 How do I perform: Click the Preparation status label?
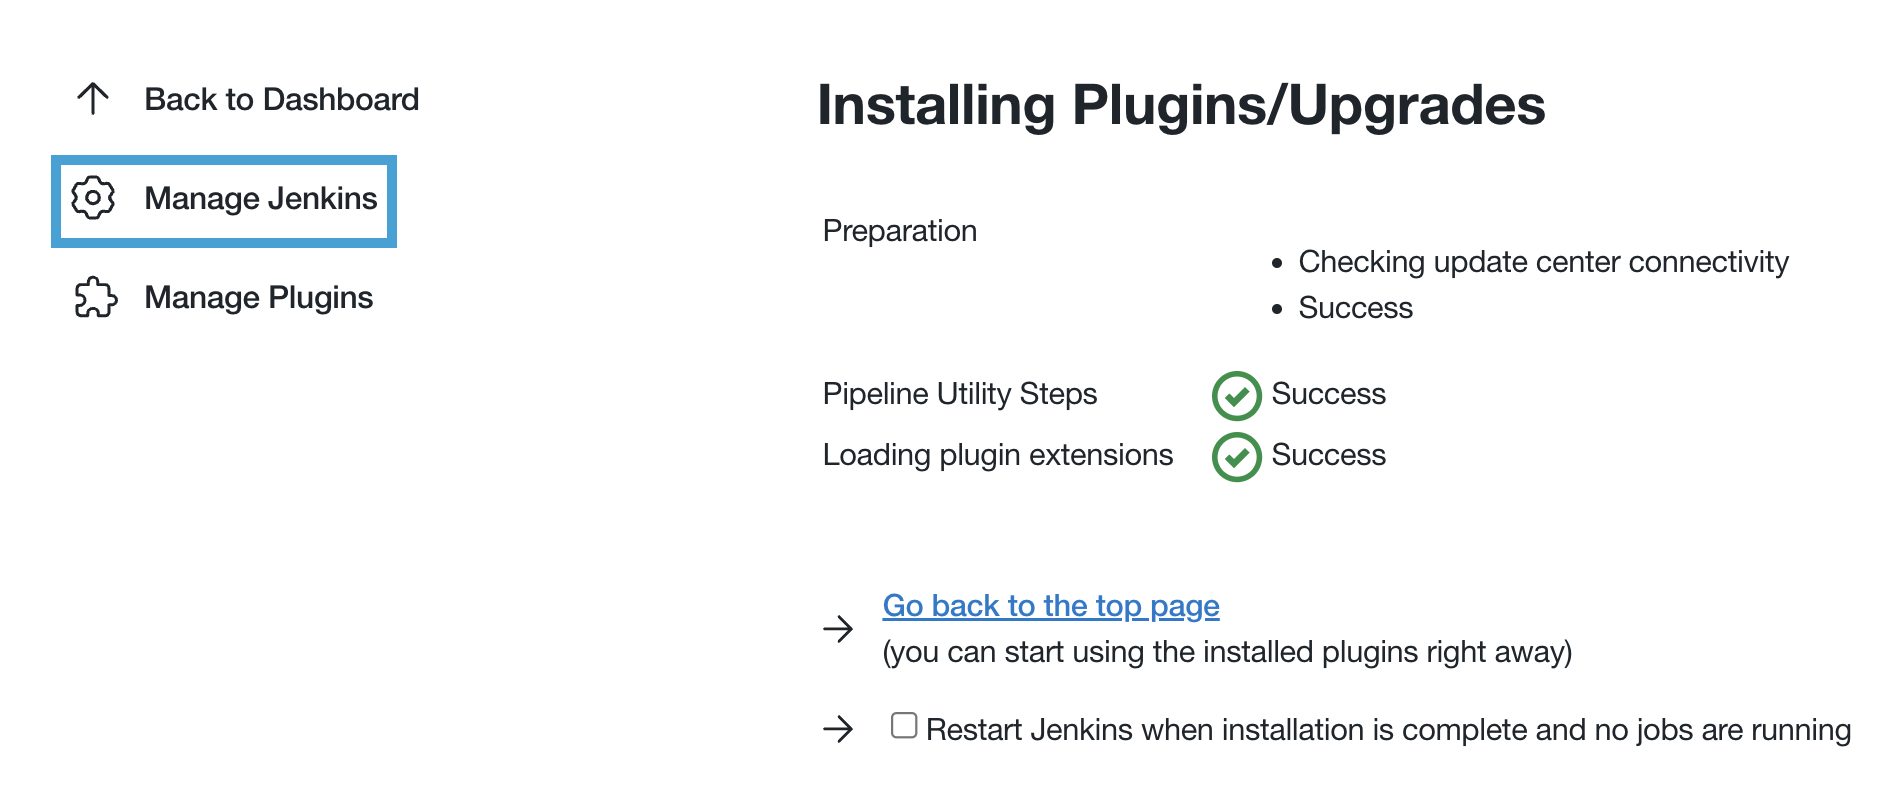(x=899, y=231)
